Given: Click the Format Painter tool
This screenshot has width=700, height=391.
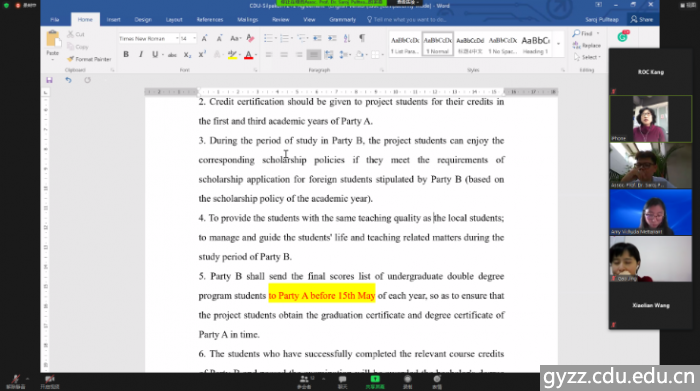Looking at the screenshot, I should pyautogui.click(x=89, y=59).
